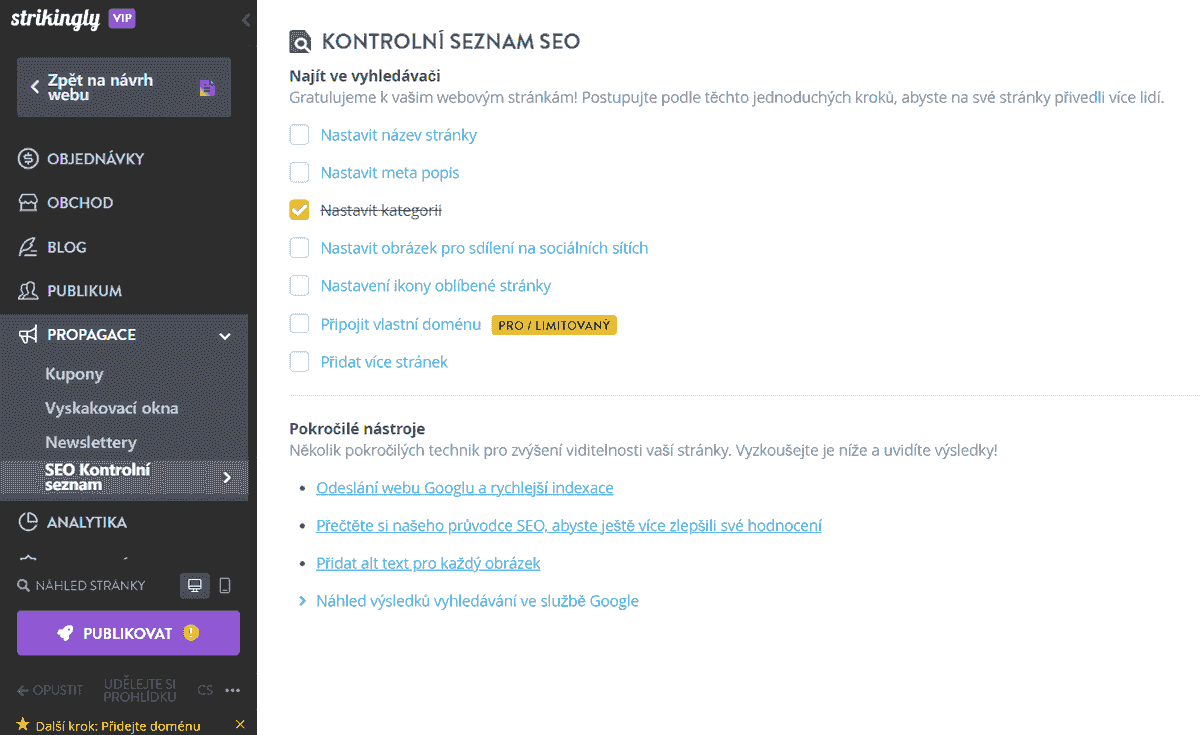Screen dimensions: 1200x735
Task: Open Nastavit meta popis link
Action: point(390,173)
